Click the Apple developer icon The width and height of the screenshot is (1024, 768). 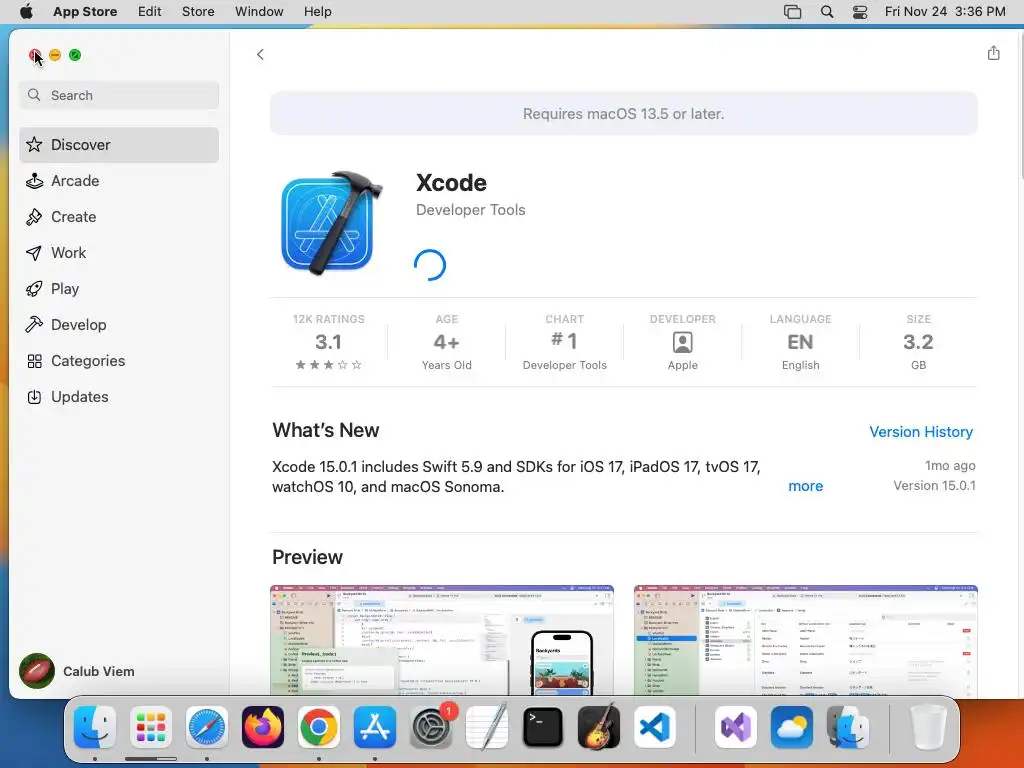point(682,342)
